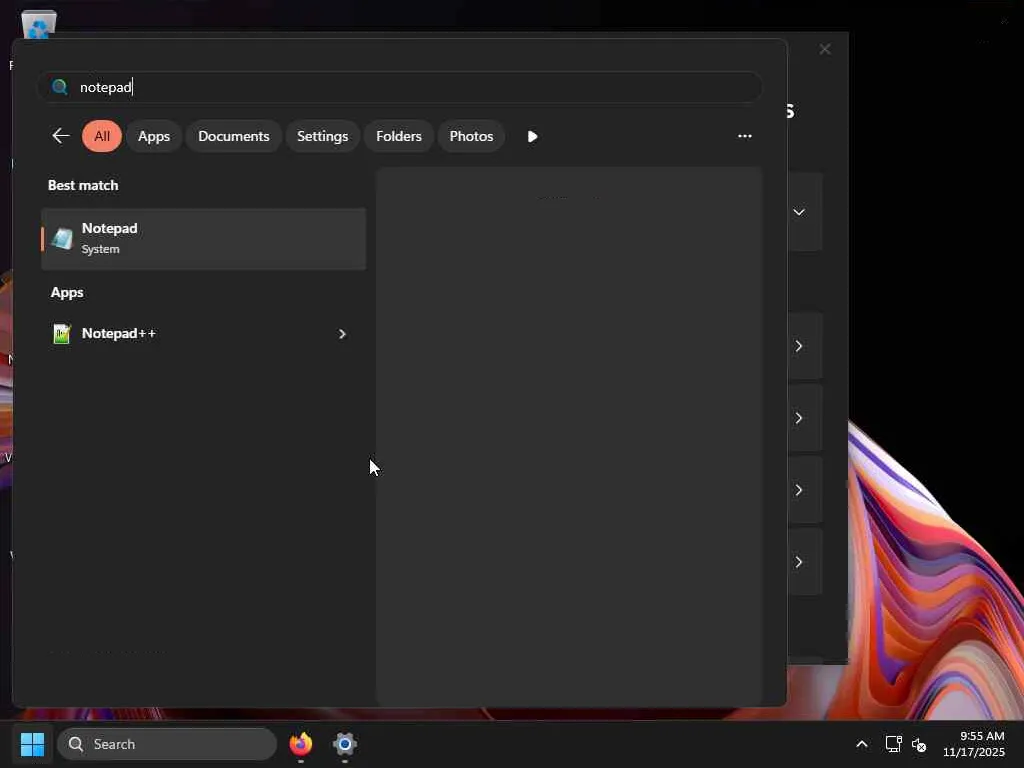The width and height of the screenshot is (1024, 768).
Task: Switch to the Settings filter tab
Action: pyautogui.click(x=323, y=136)
